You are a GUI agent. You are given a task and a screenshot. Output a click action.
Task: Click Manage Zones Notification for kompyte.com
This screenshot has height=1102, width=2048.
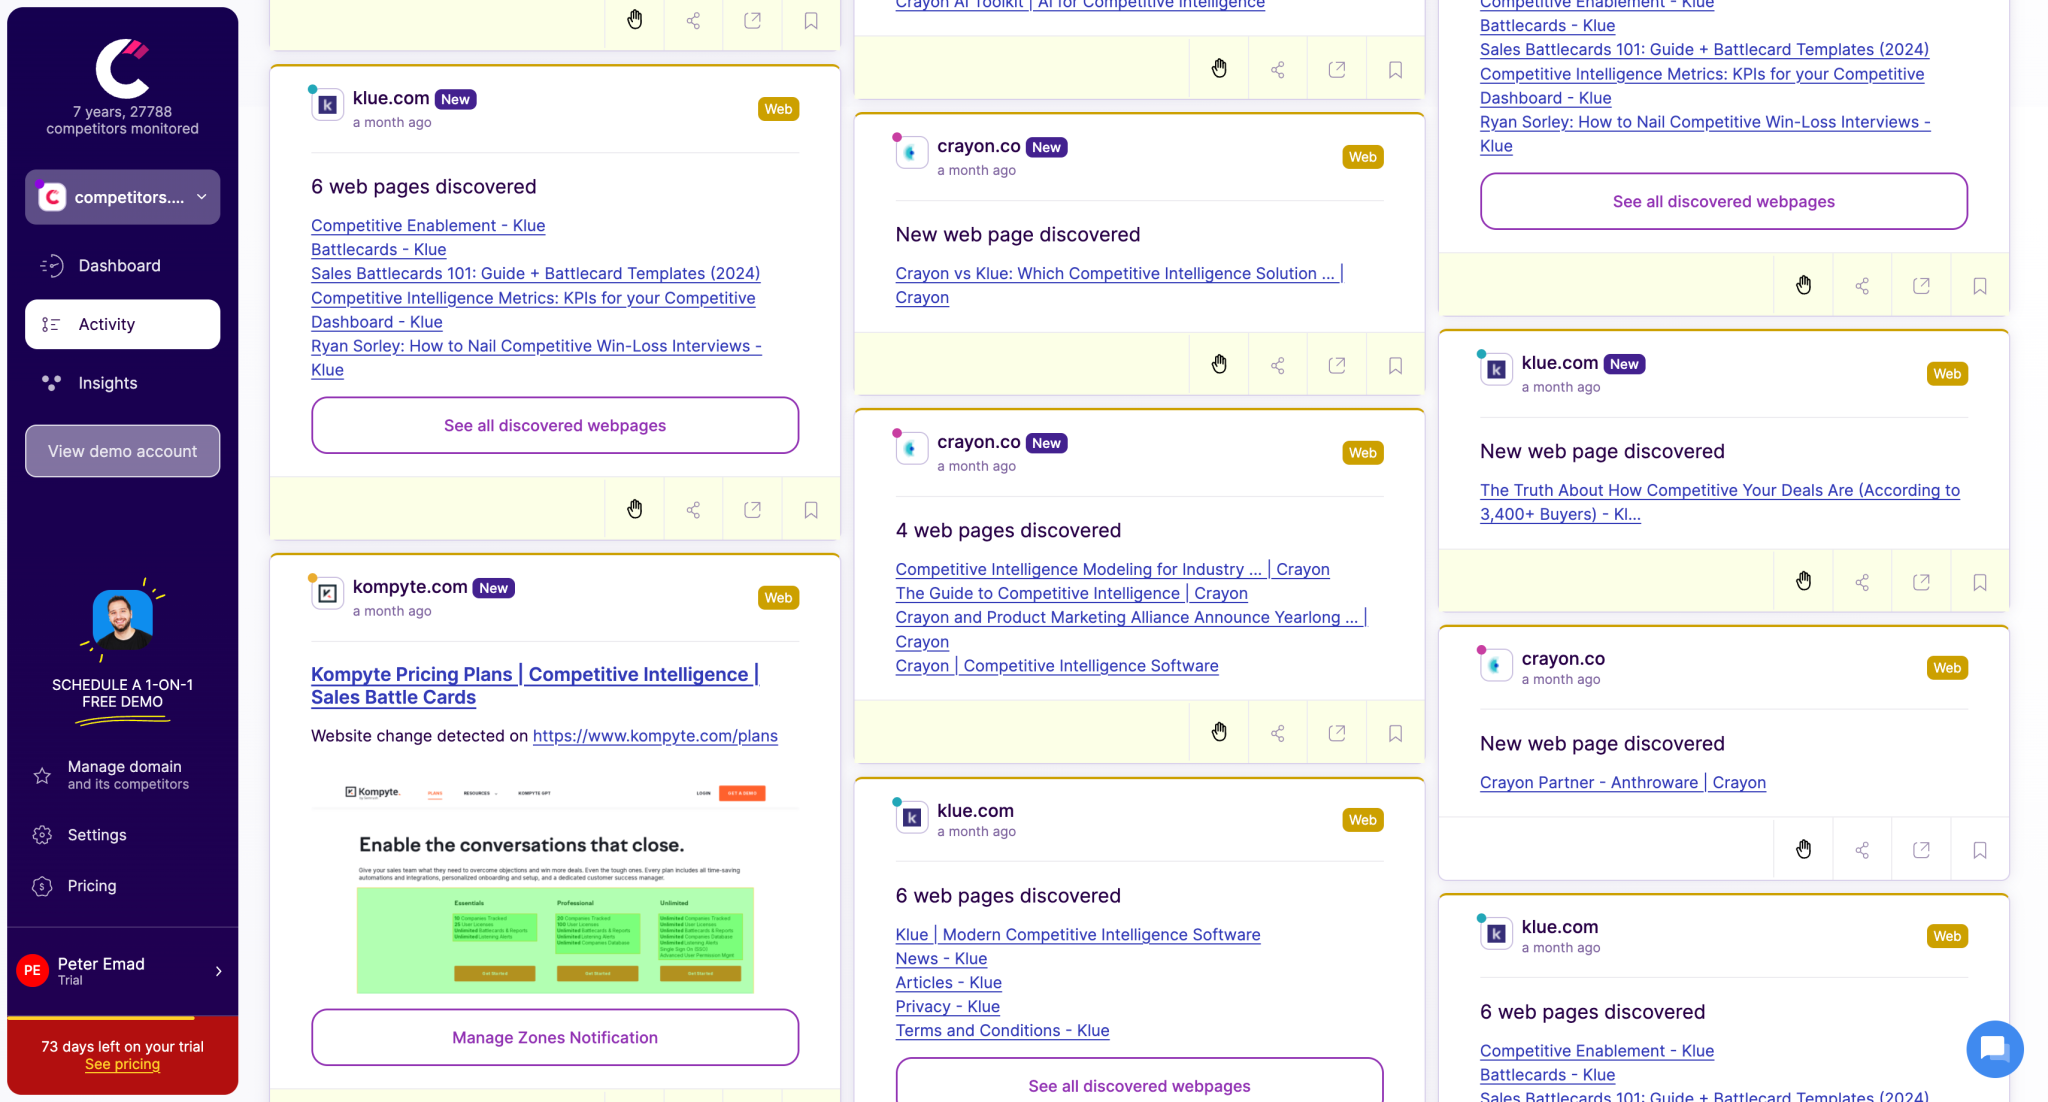point(554,1037)
